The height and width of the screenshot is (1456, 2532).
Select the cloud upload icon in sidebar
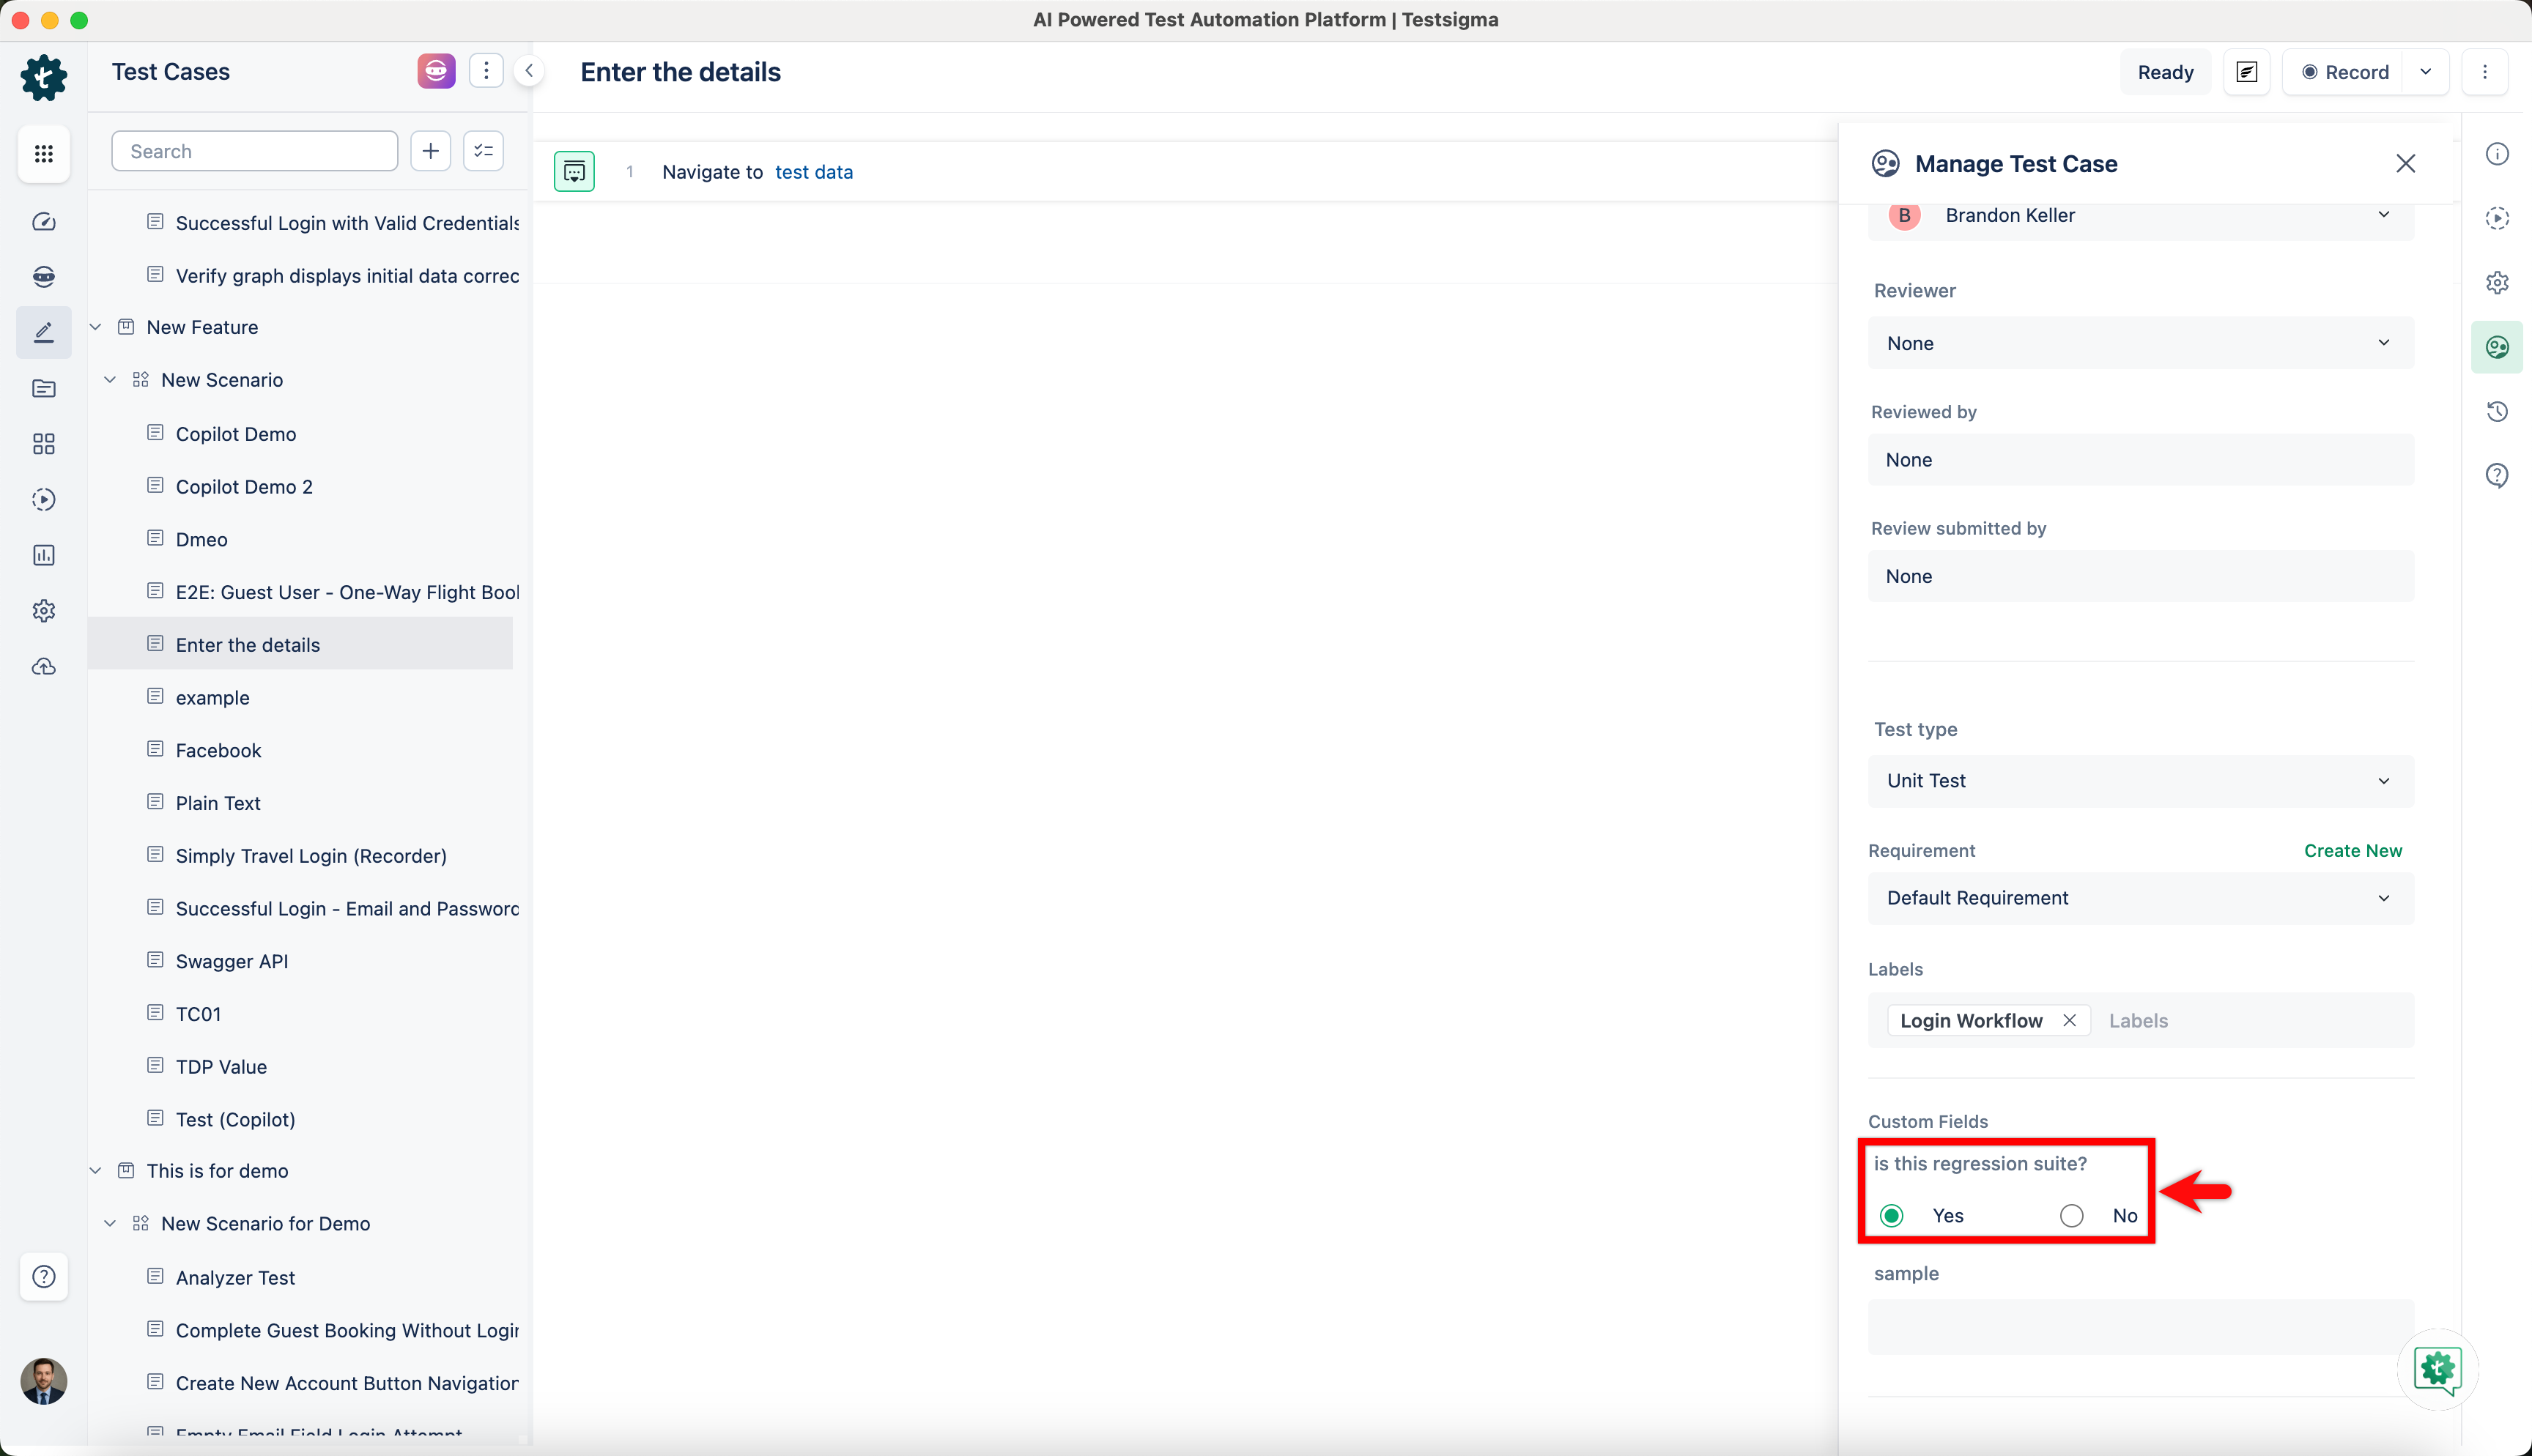pyautogui.click(x=44, y=666)
